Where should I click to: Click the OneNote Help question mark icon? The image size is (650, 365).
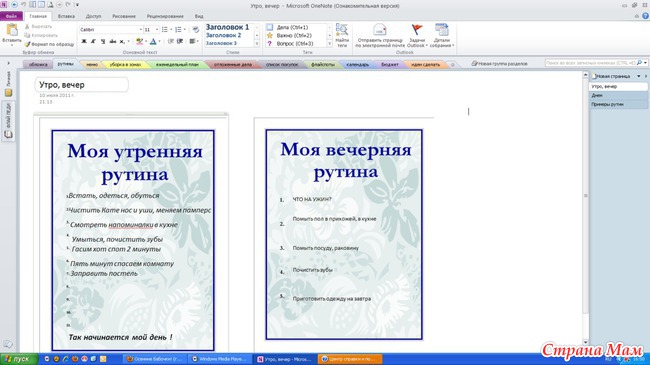tap(645, 16)
